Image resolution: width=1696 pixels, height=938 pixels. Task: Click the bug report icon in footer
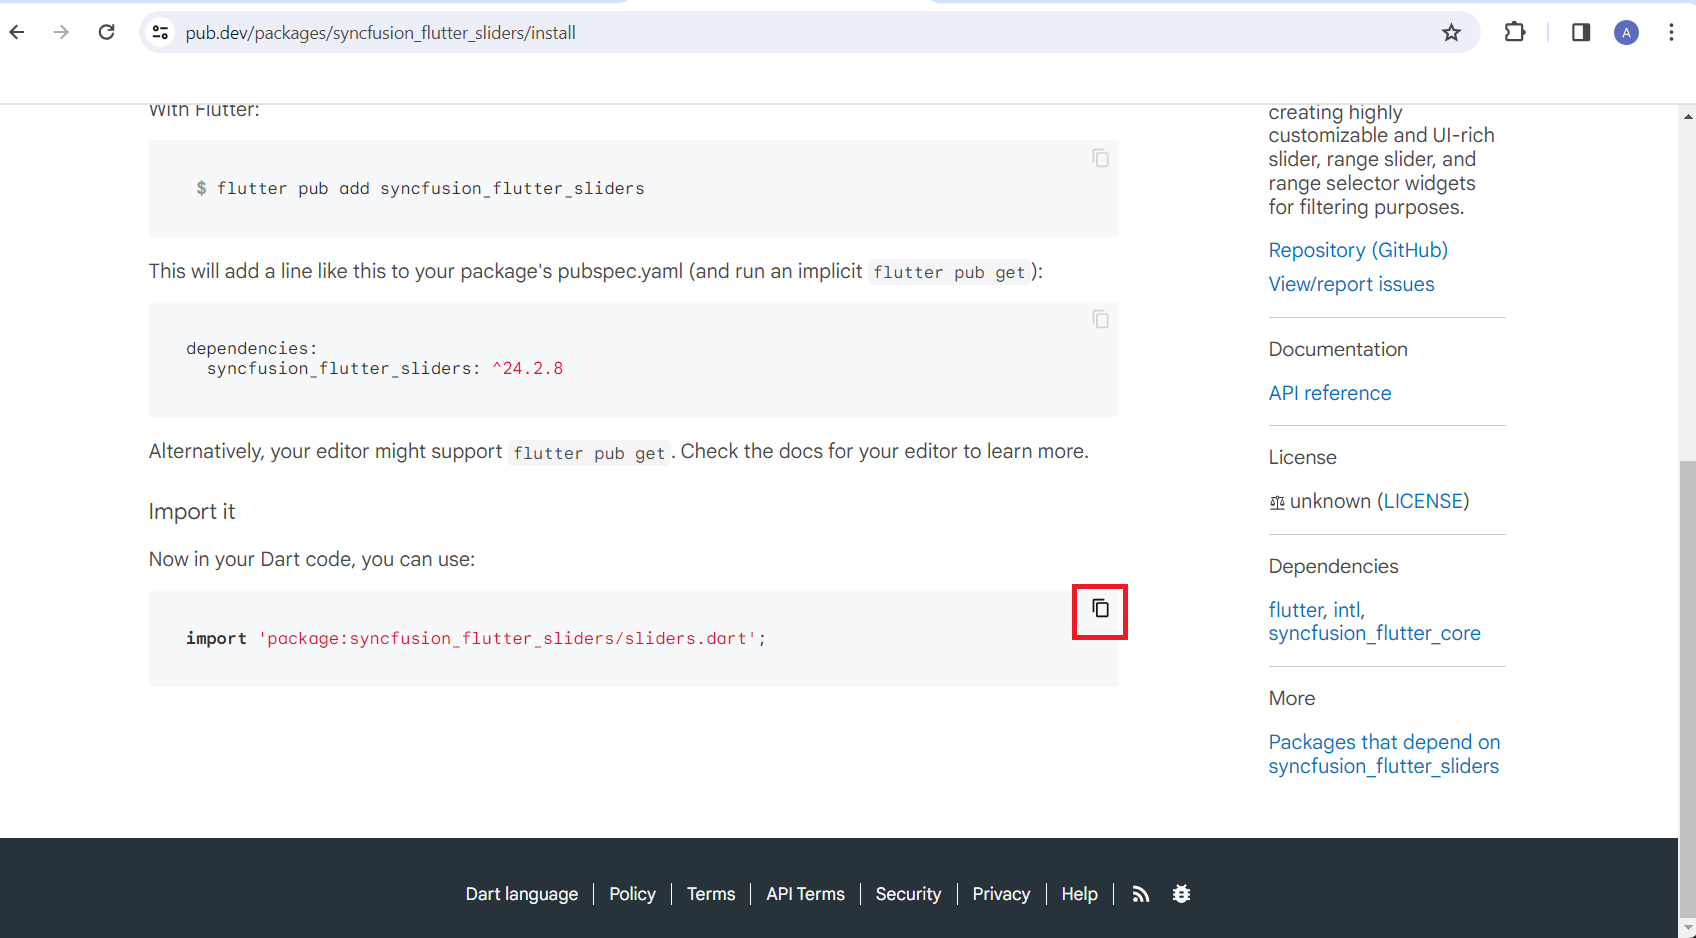pos(1181,894)
